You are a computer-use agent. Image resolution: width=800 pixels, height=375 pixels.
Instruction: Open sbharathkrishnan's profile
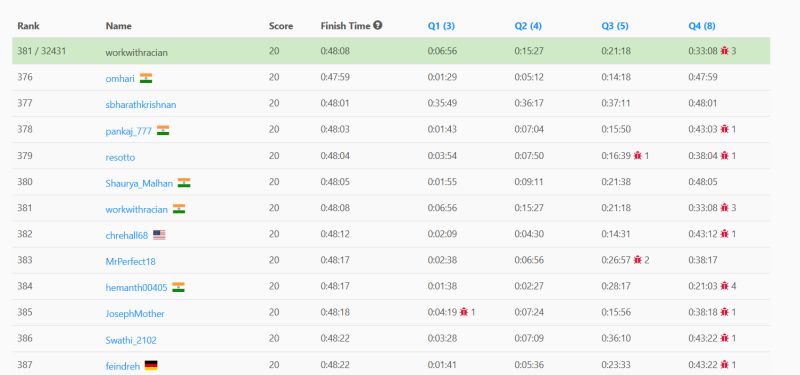(141, 104)
